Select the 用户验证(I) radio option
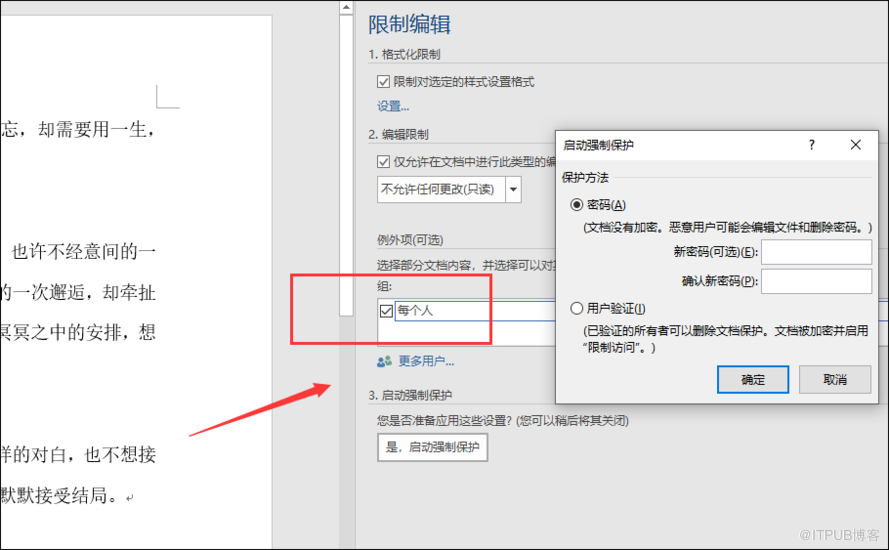889x550 pixels. tap(577, 308)
